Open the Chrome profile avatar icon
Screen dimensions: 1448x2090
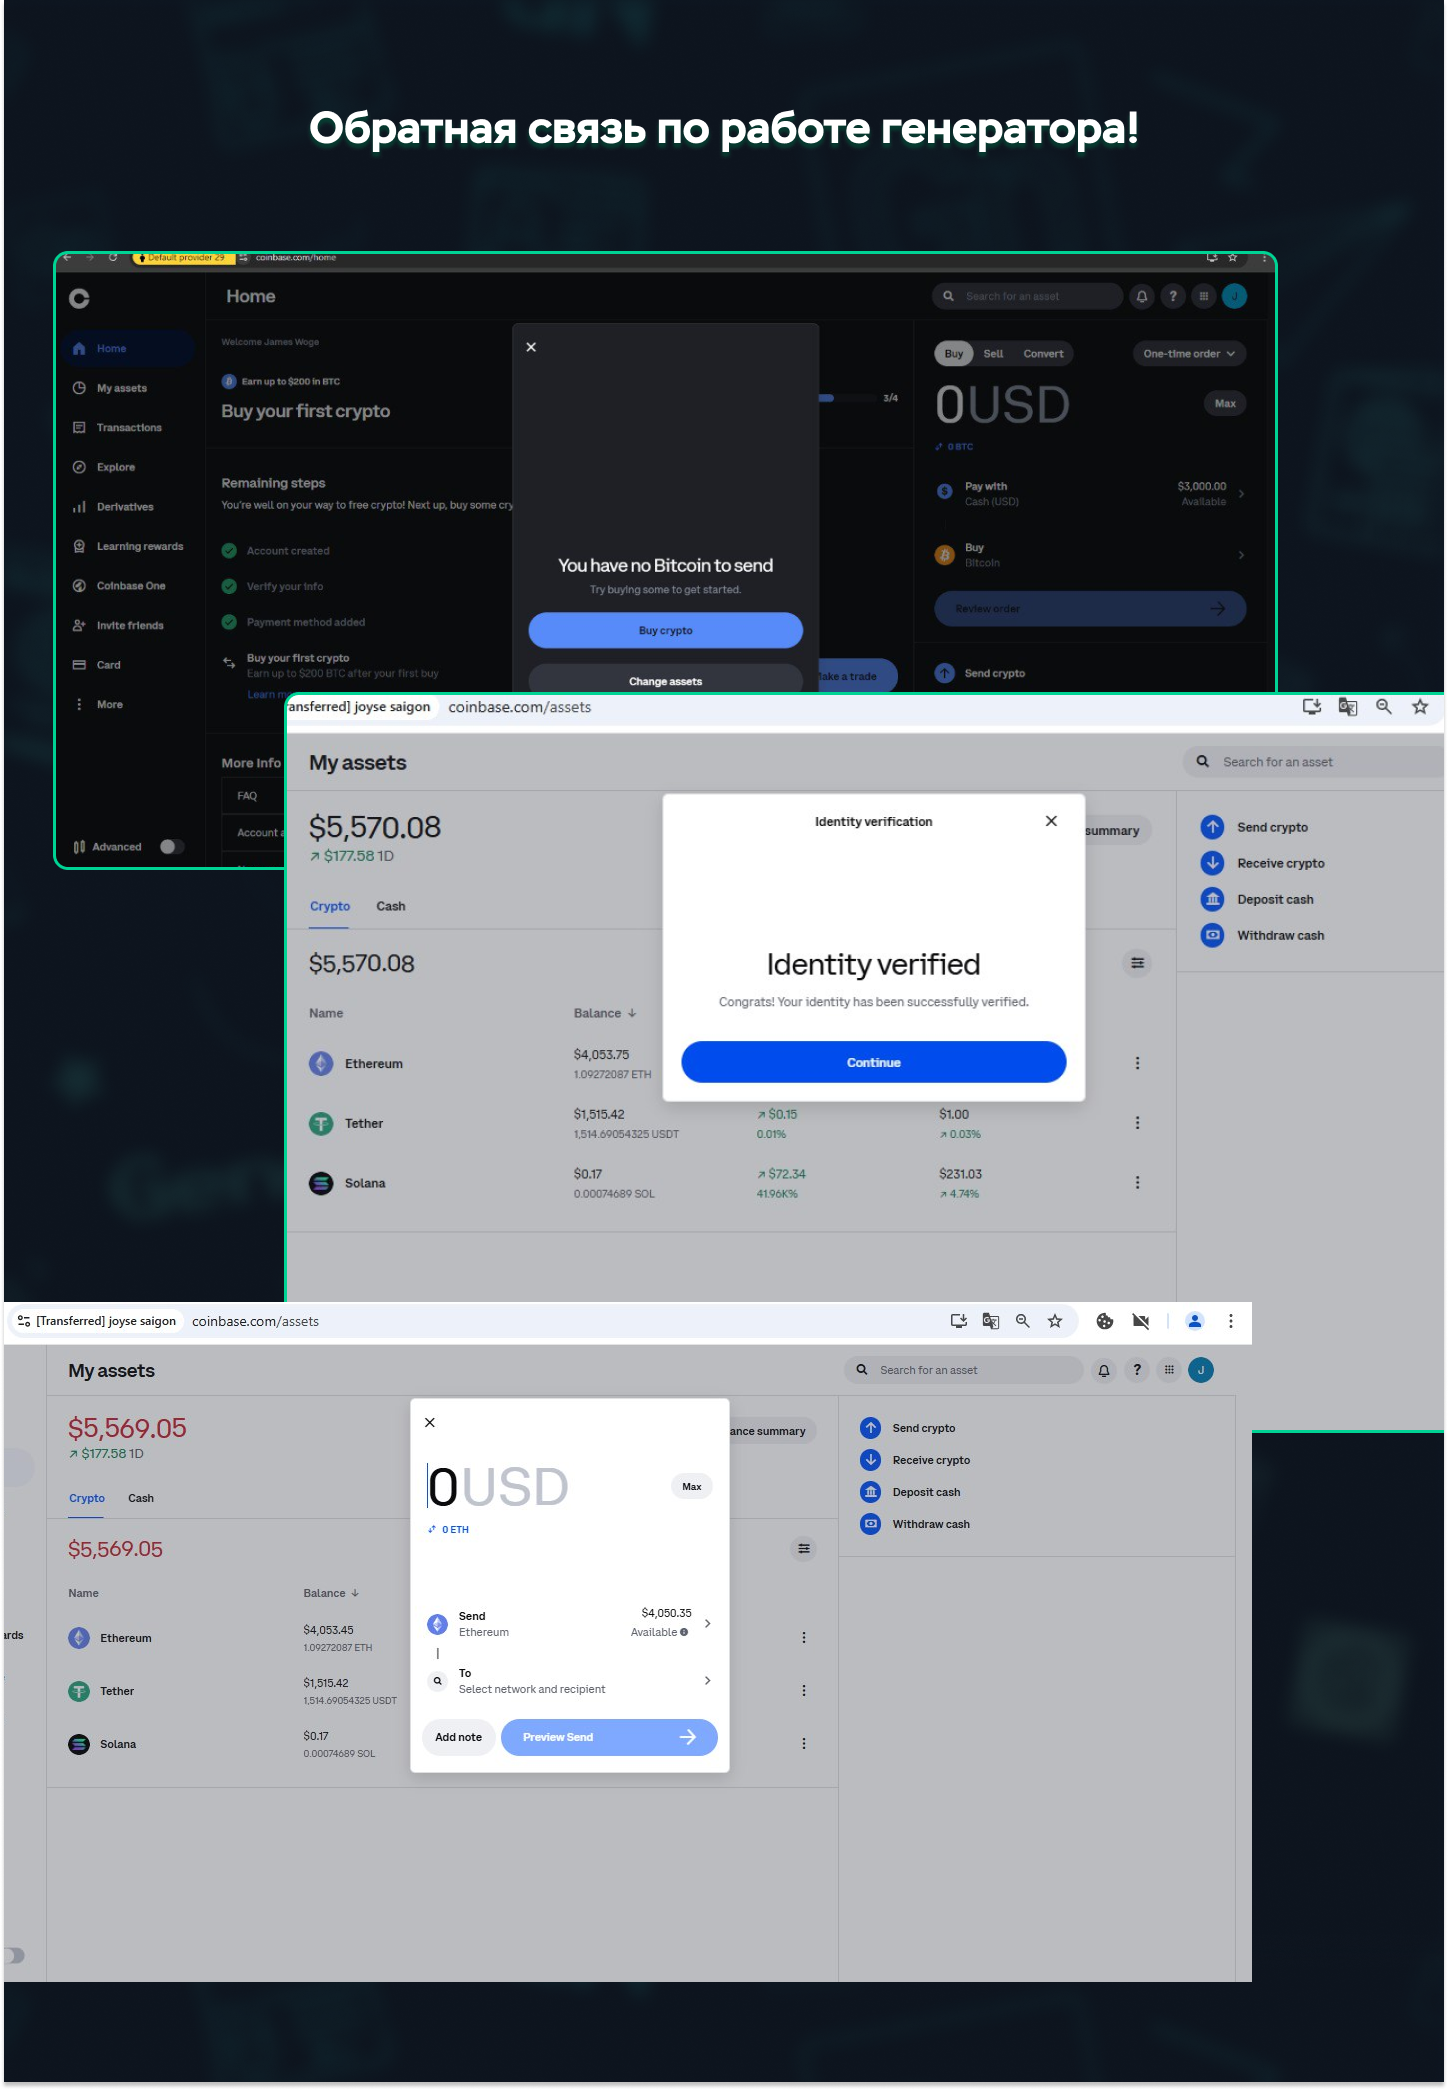[1194, 1321]
